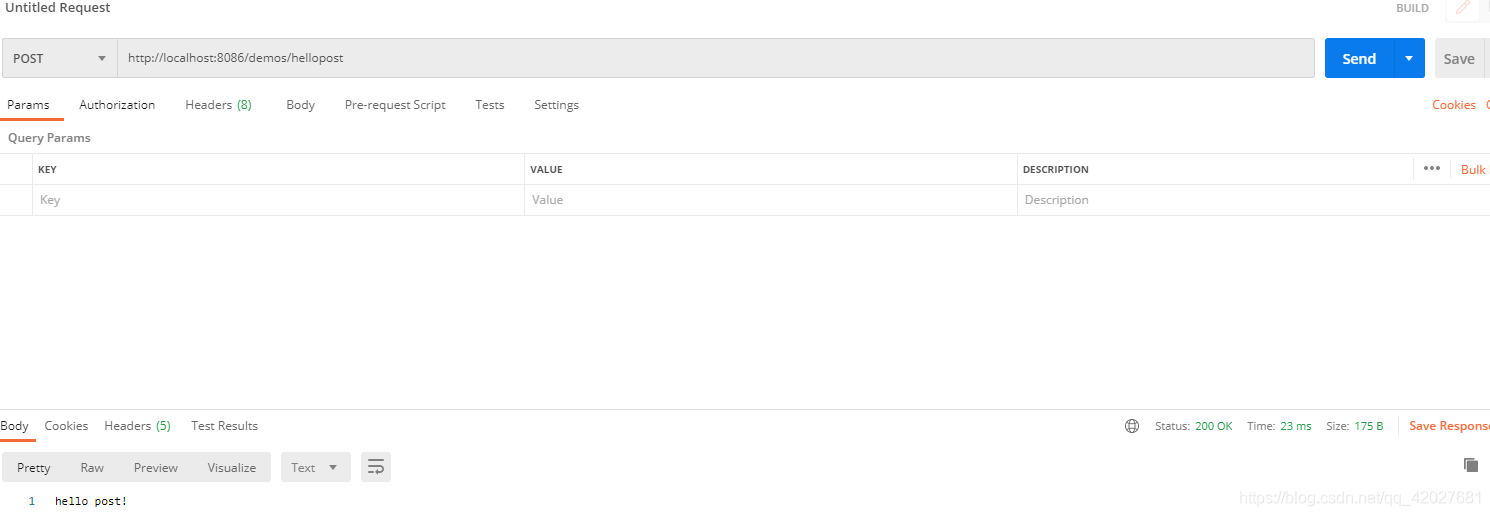Click the VALUE column header
The image size is (1490, 516).
(546, 170)
